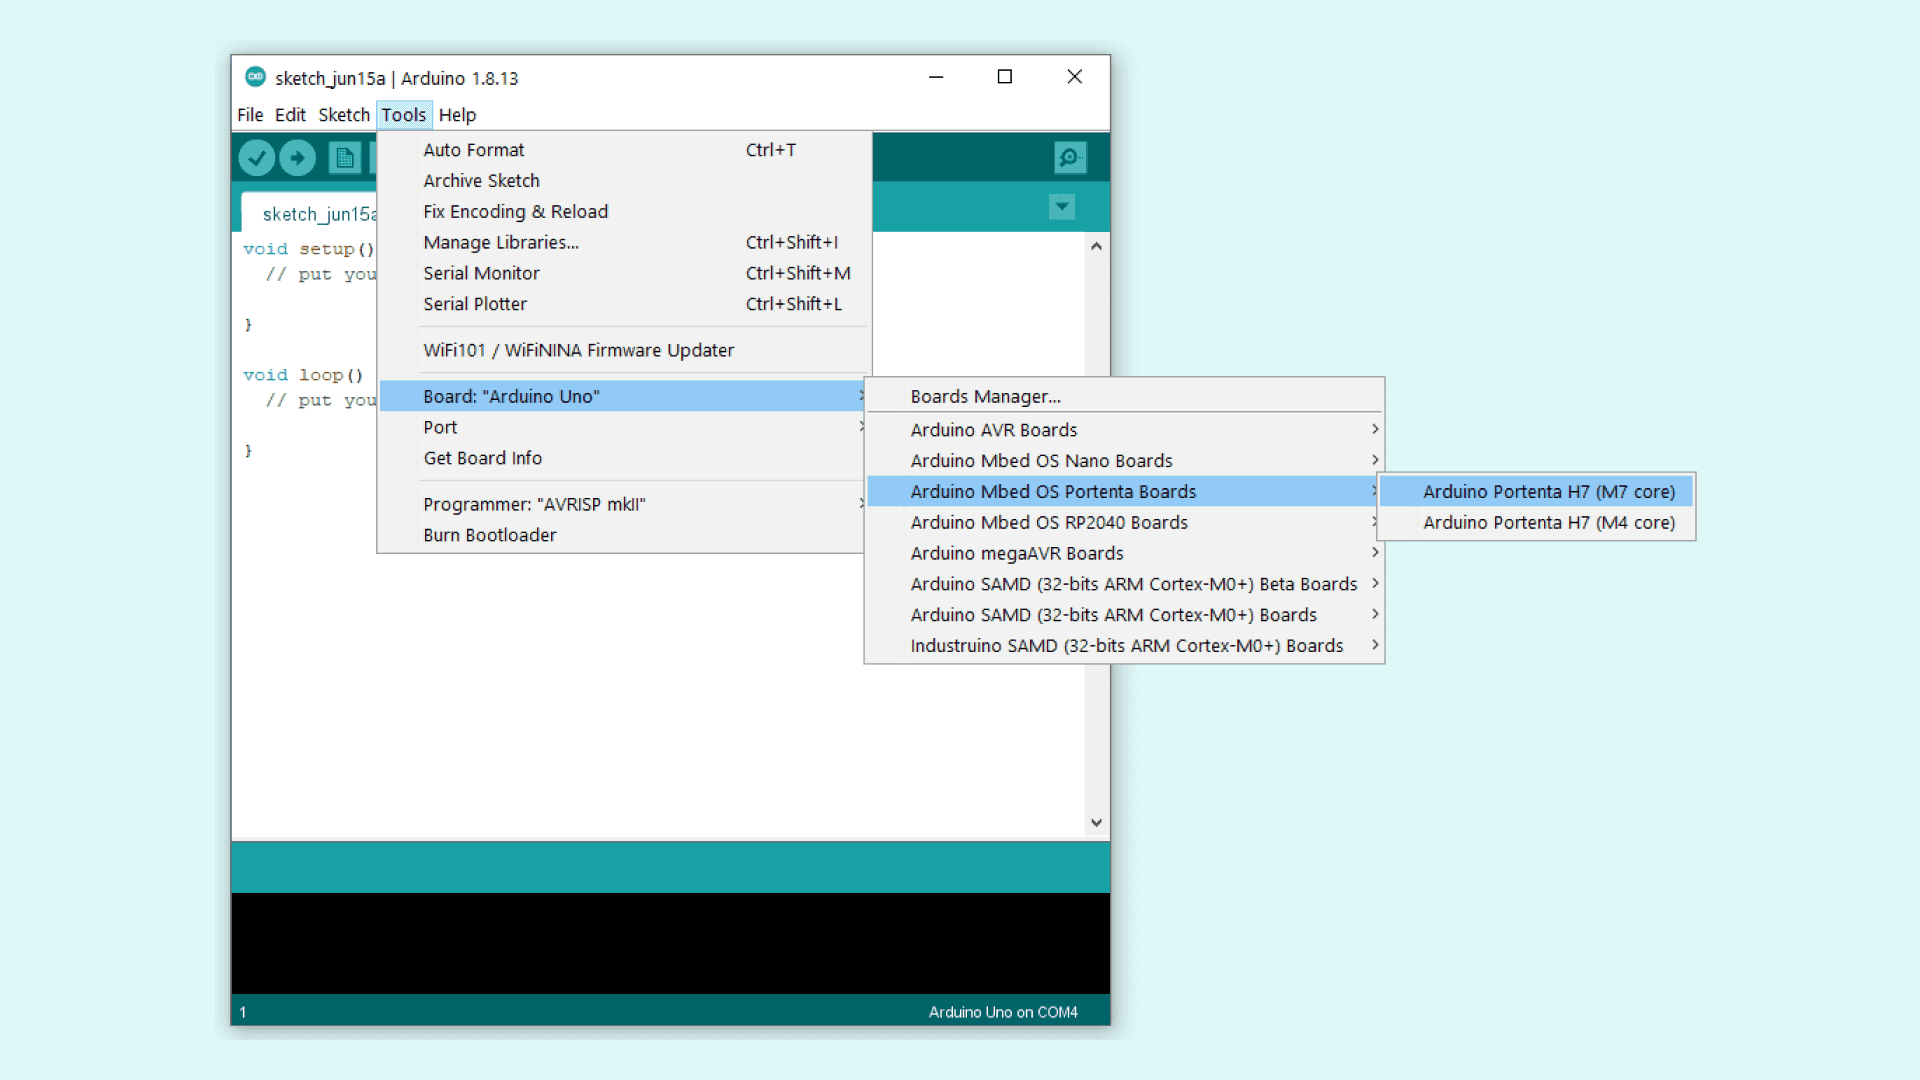Open the Sketch menu
1920x1080 pixels.
coord(344,115)
